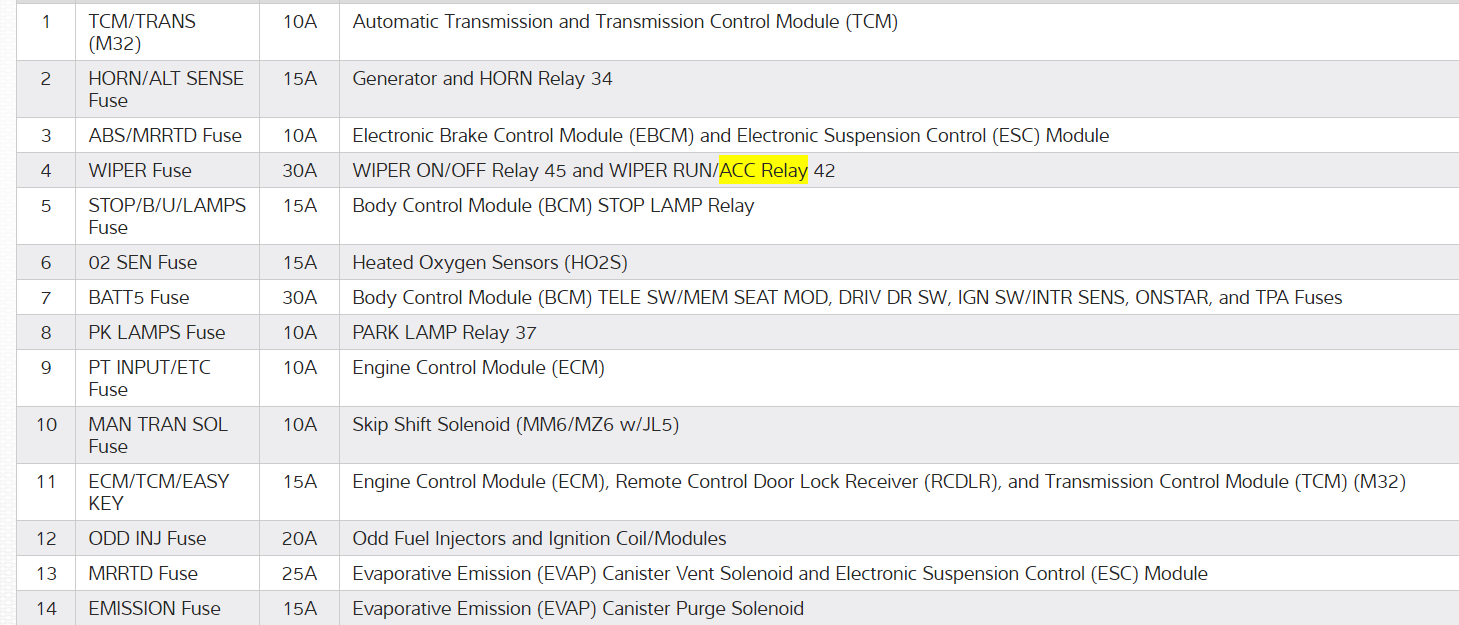The height and width of the screenshot is (625, 1459).
Task: Click the Skip Shift Solenoid description
Action: point(515,425)
